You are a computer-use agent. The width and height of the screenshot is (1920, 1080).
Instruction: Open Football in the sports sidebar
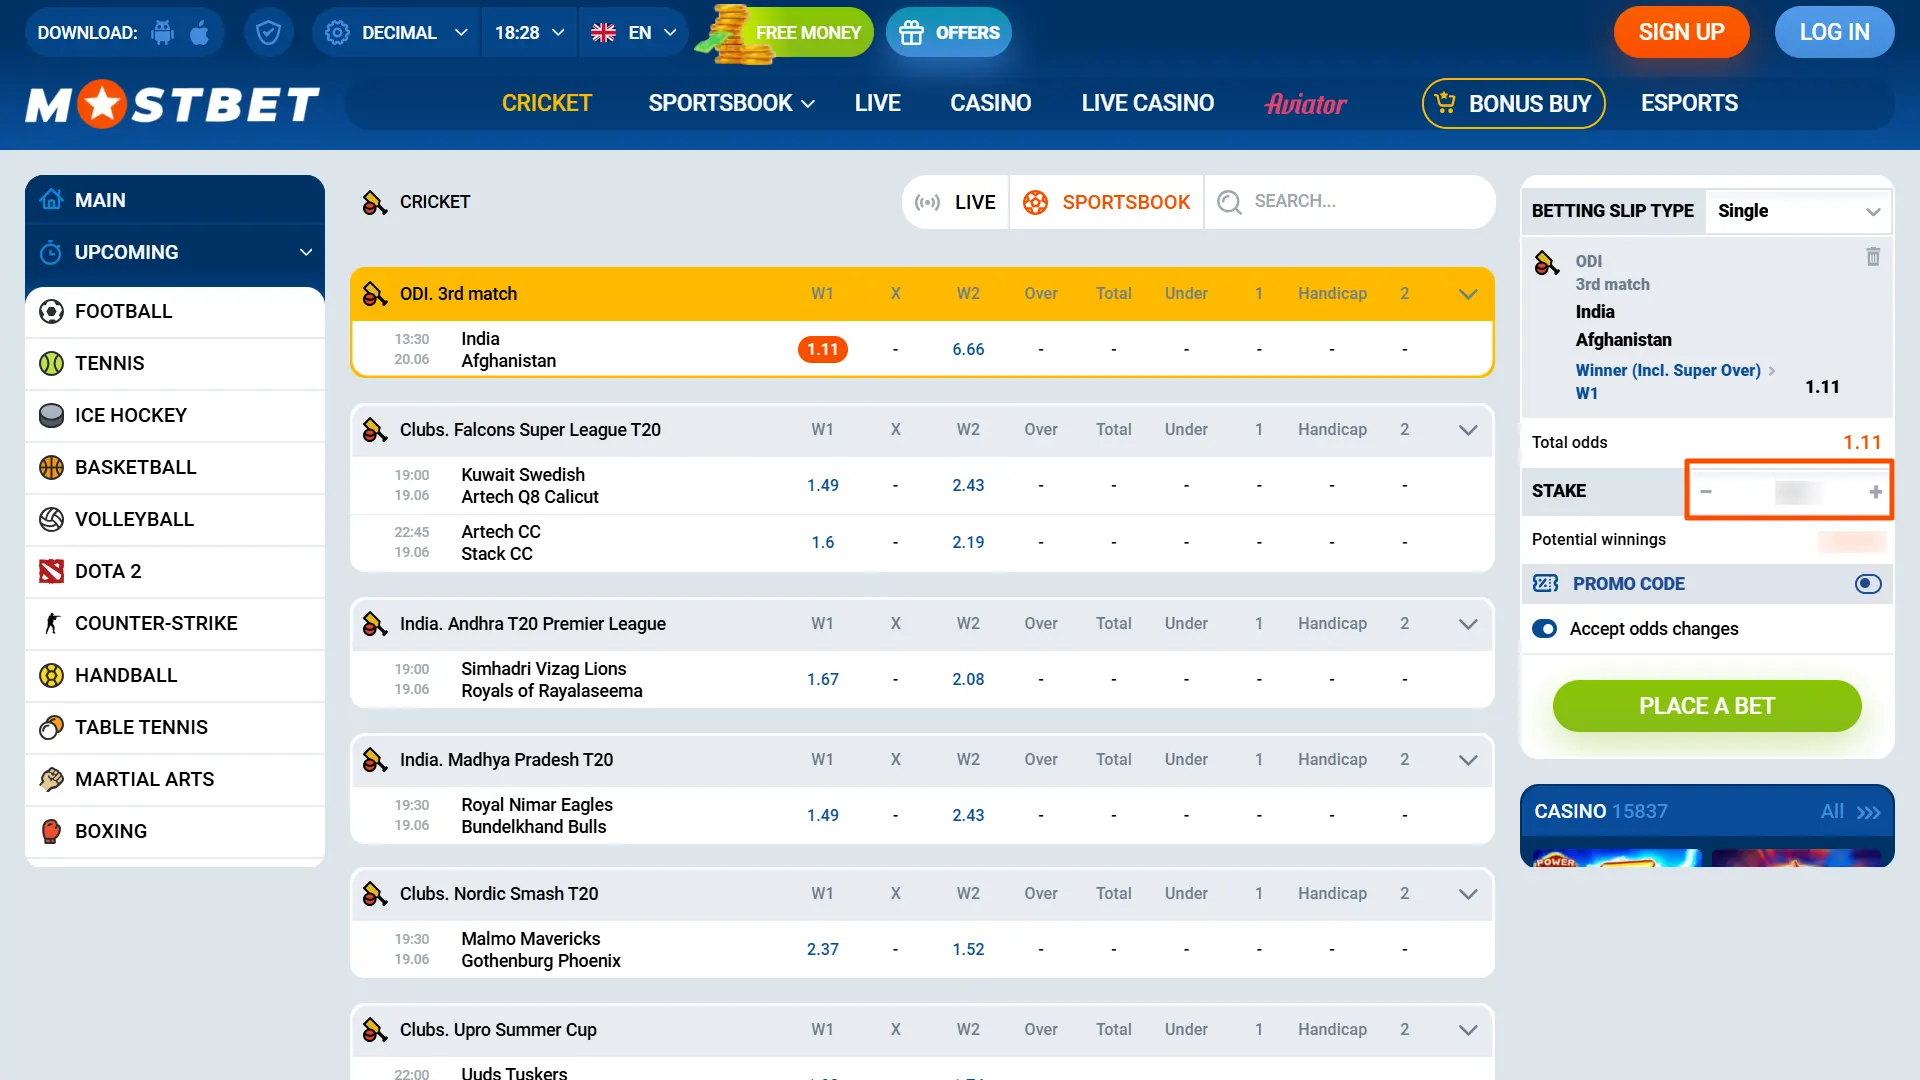(175, 311)
